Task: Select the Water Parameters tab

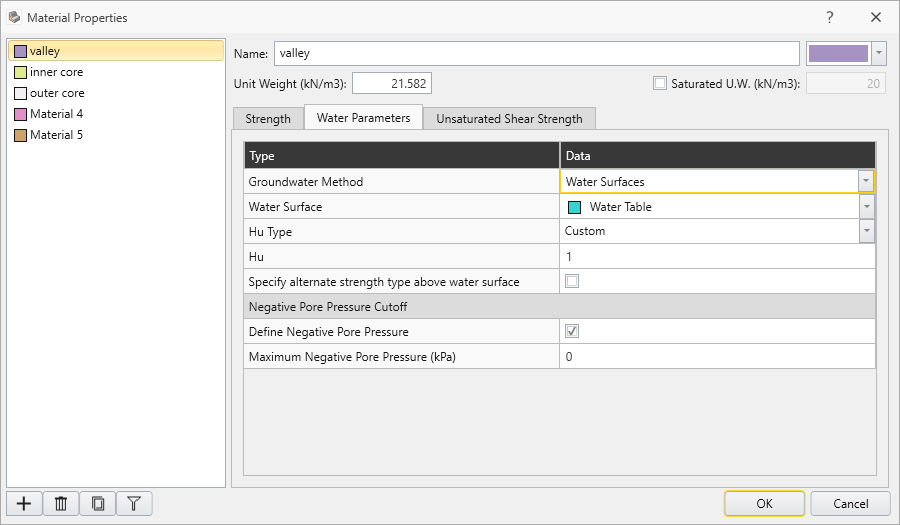Action: (x=363, y=118)
